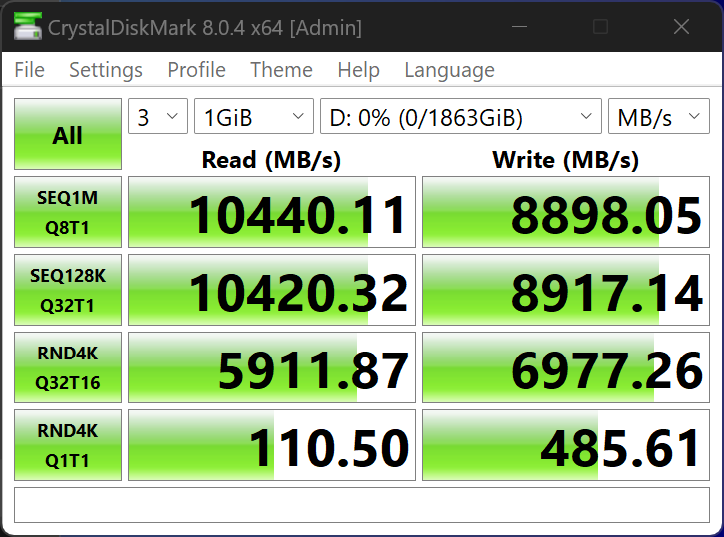Start the RND4K Q1T1 test
The image size is (724, 537).
(68, 445)
